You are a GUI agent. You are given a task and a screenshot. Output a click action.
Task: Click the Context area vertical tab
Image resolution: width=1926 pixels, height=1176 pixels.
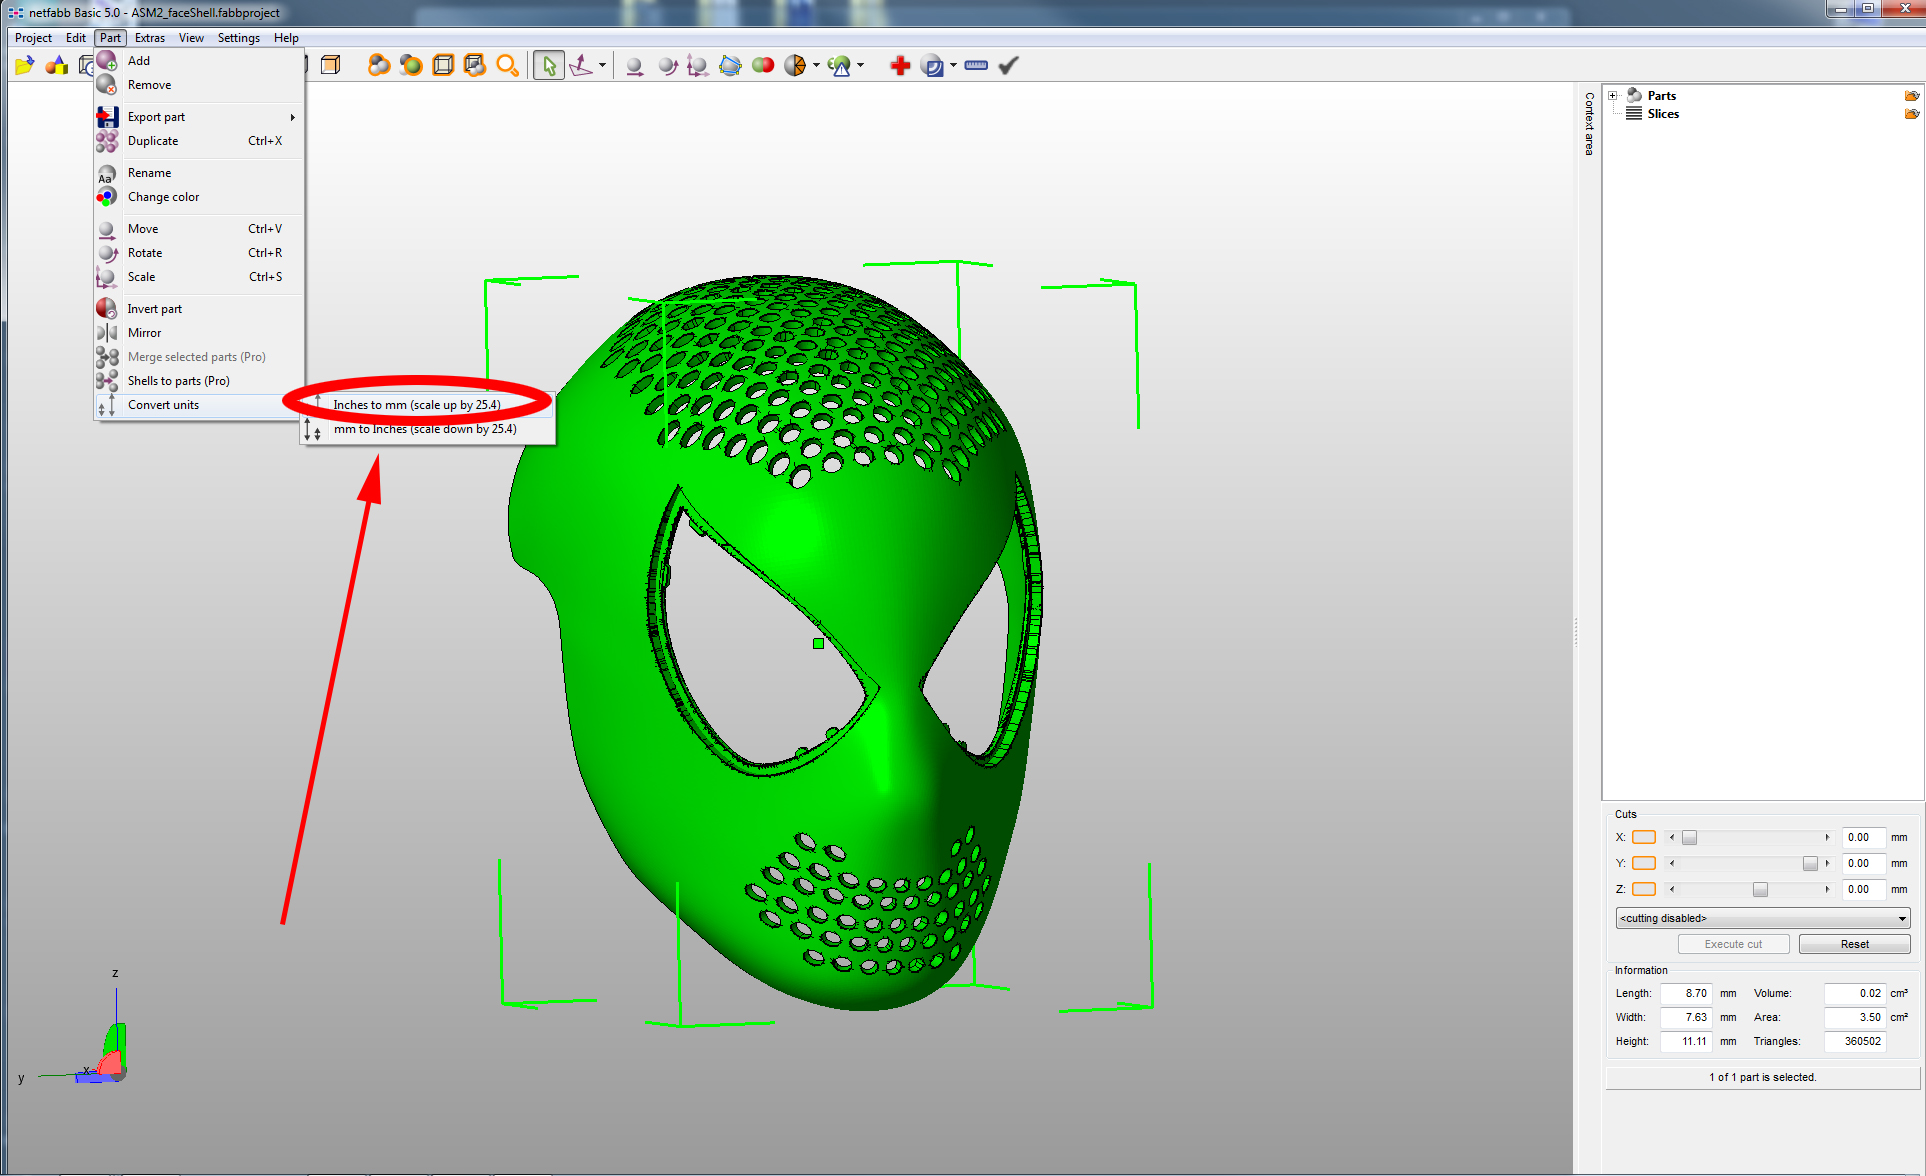point(1589,124)
